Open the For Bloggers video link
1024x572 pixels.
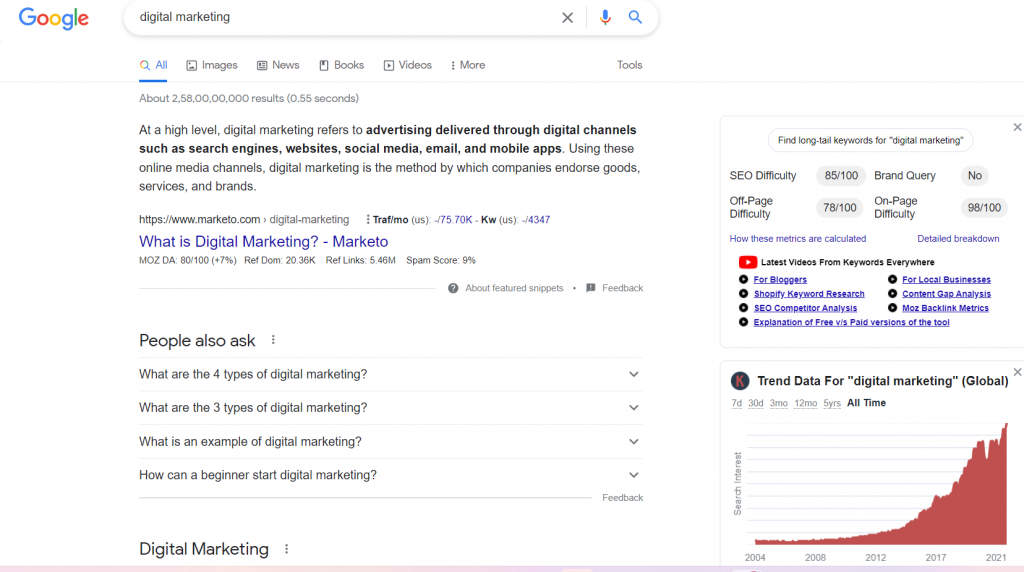780,279
